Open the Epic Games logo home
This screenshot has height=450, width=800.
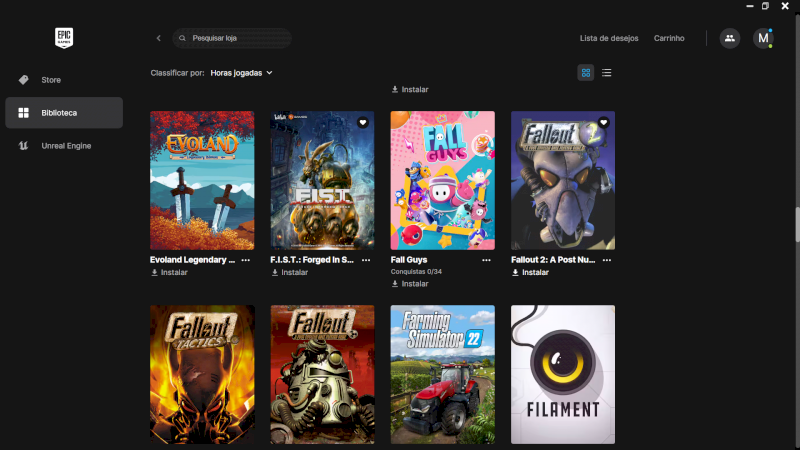point(64,38)
